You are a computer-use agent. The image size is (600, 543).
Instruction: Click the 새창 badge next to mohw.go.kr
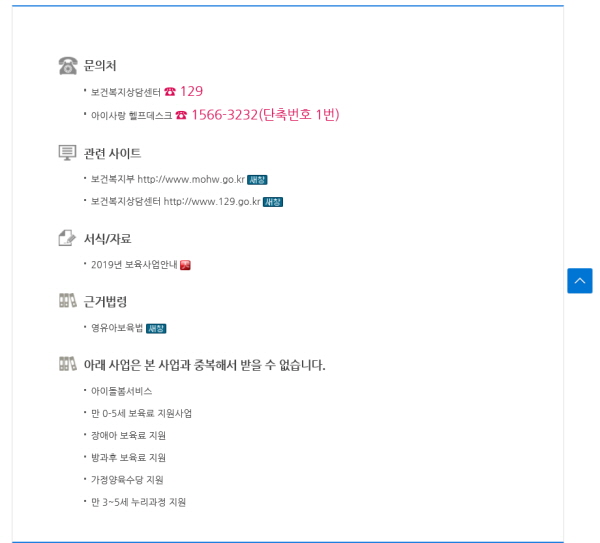coord(257,180)
